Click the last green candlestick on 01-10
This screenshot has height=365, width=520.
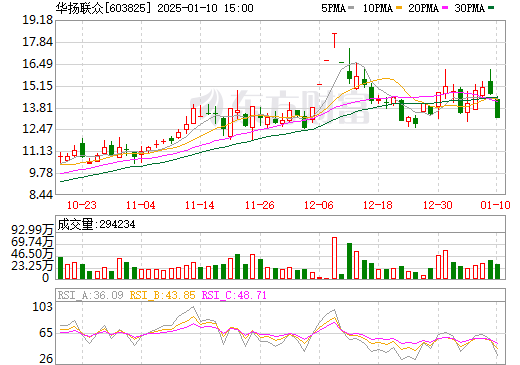497,107
